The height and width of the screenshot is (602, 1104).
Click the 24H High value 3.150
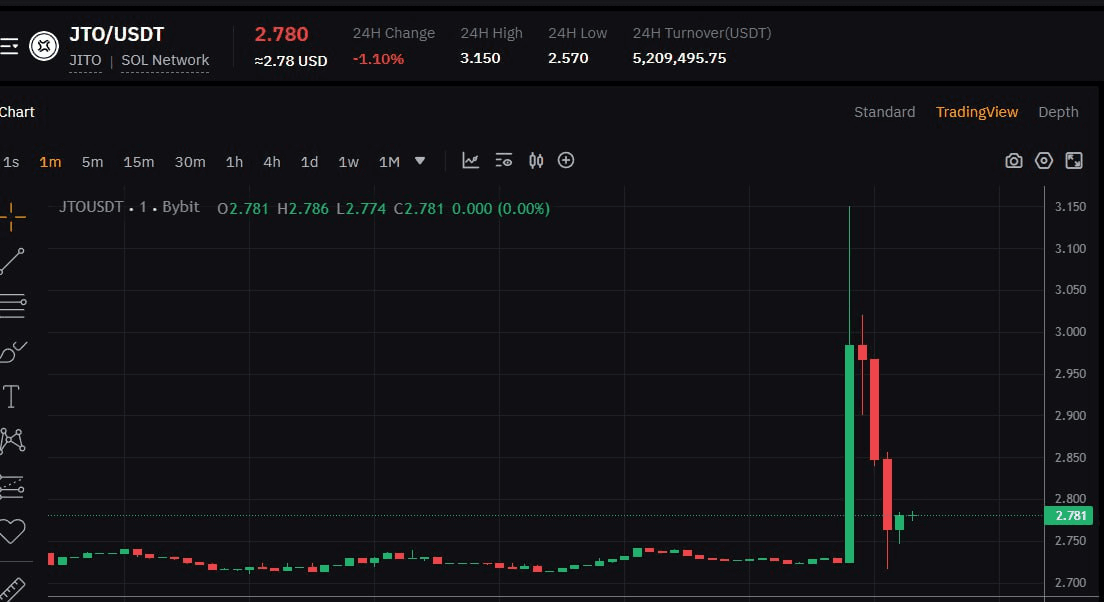click(480, 58)
